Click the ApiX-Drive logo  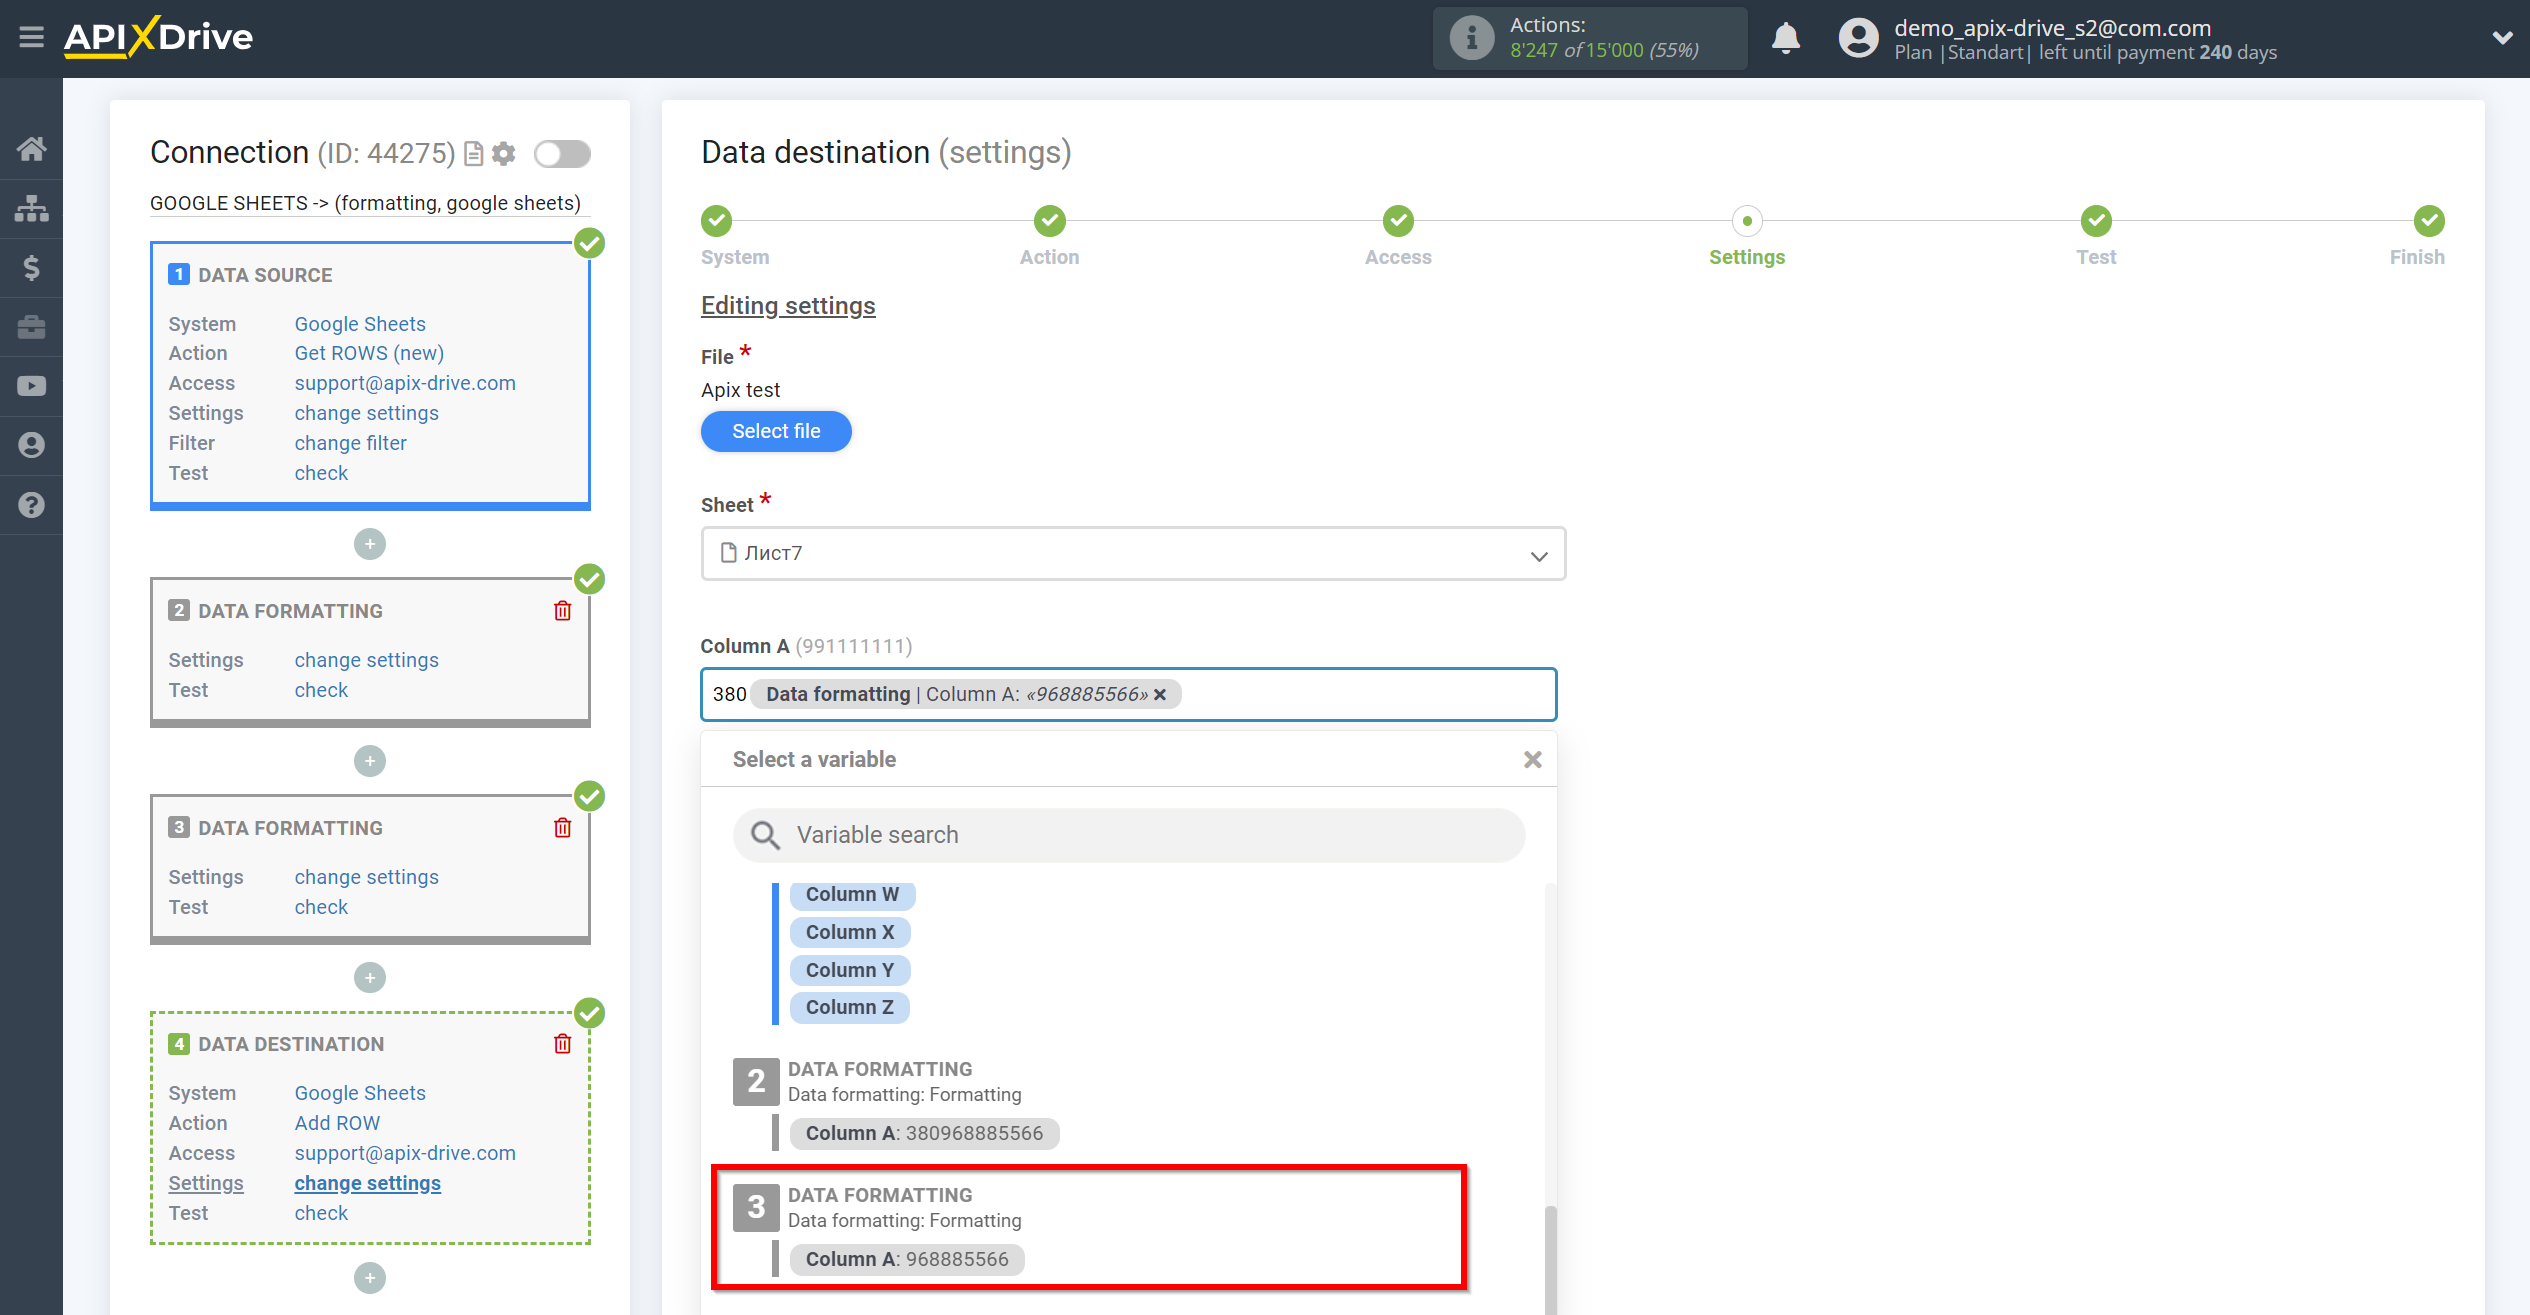158,37
